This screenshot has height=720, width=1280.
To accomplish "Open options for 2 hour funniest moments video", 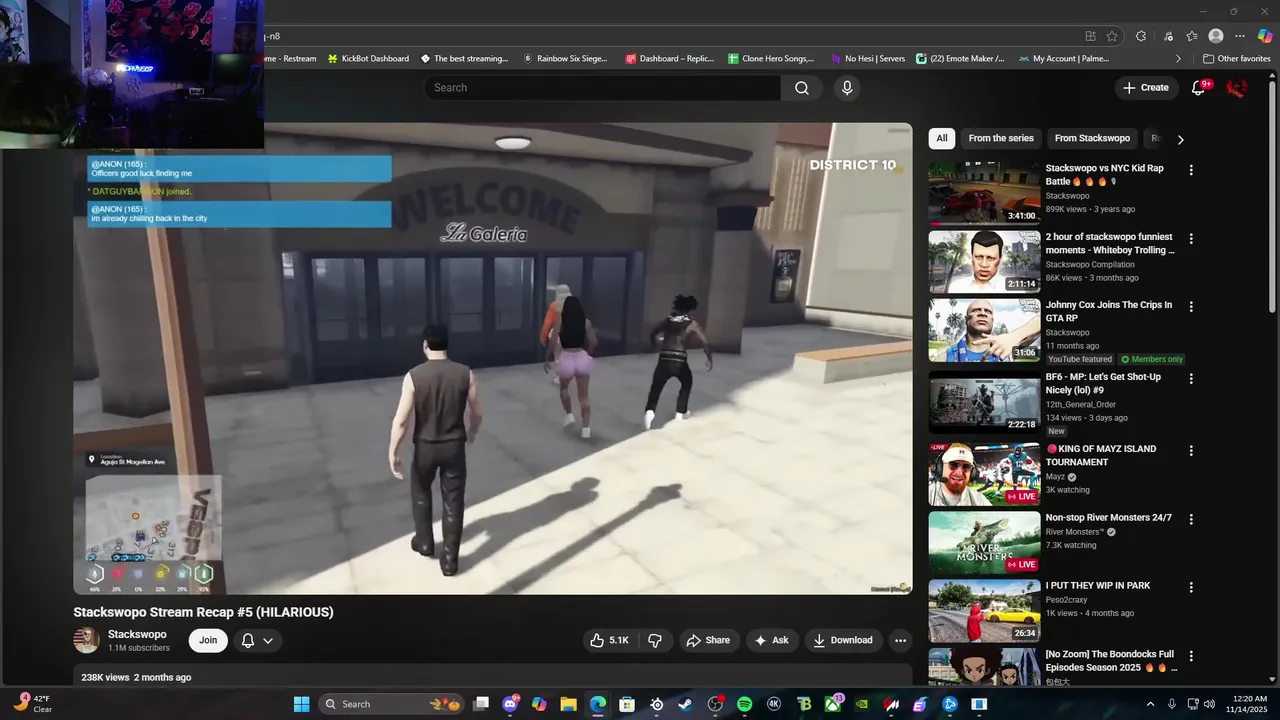I will 1191,239.
